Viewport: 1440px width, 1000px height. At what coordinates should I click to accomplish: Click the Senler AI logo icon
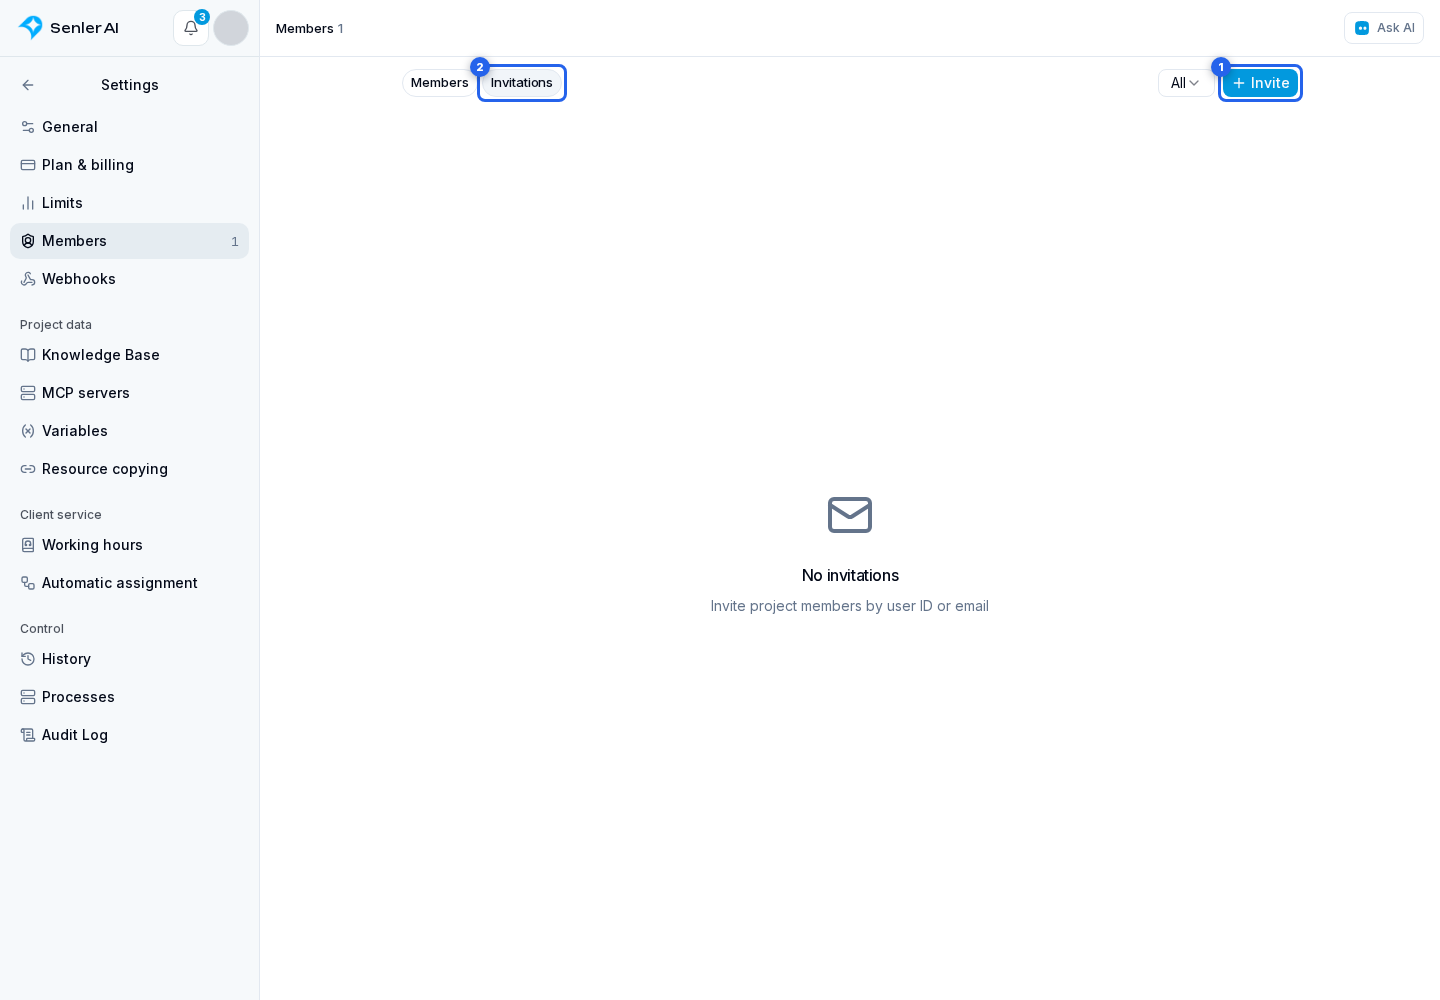click(x=31, y=28)
